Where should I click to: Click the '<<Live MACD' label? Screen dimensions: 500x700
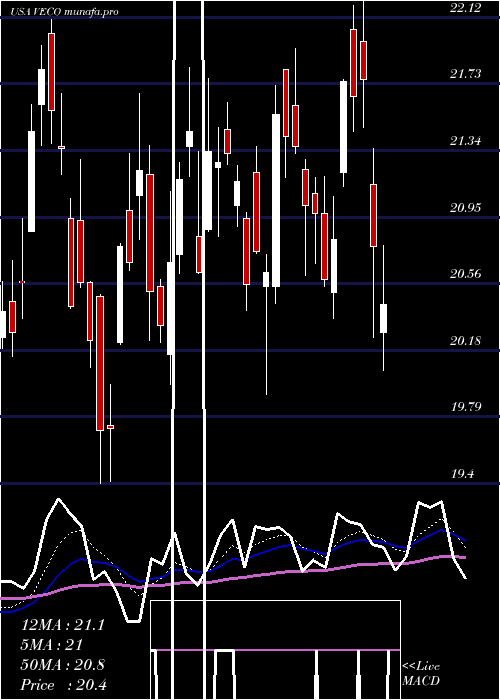click(421, 674)
